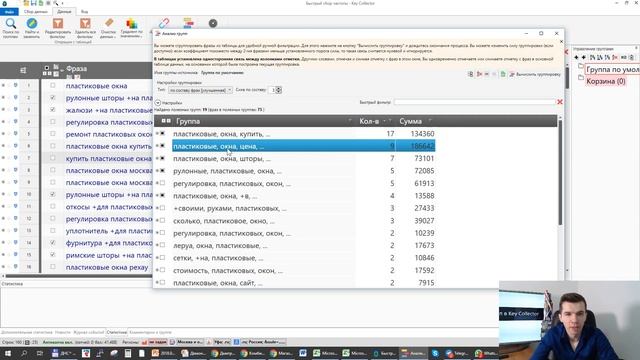Open the search by phrases magnifier tool
Viewport: 640px width, 360px height.
click(11, 27)
